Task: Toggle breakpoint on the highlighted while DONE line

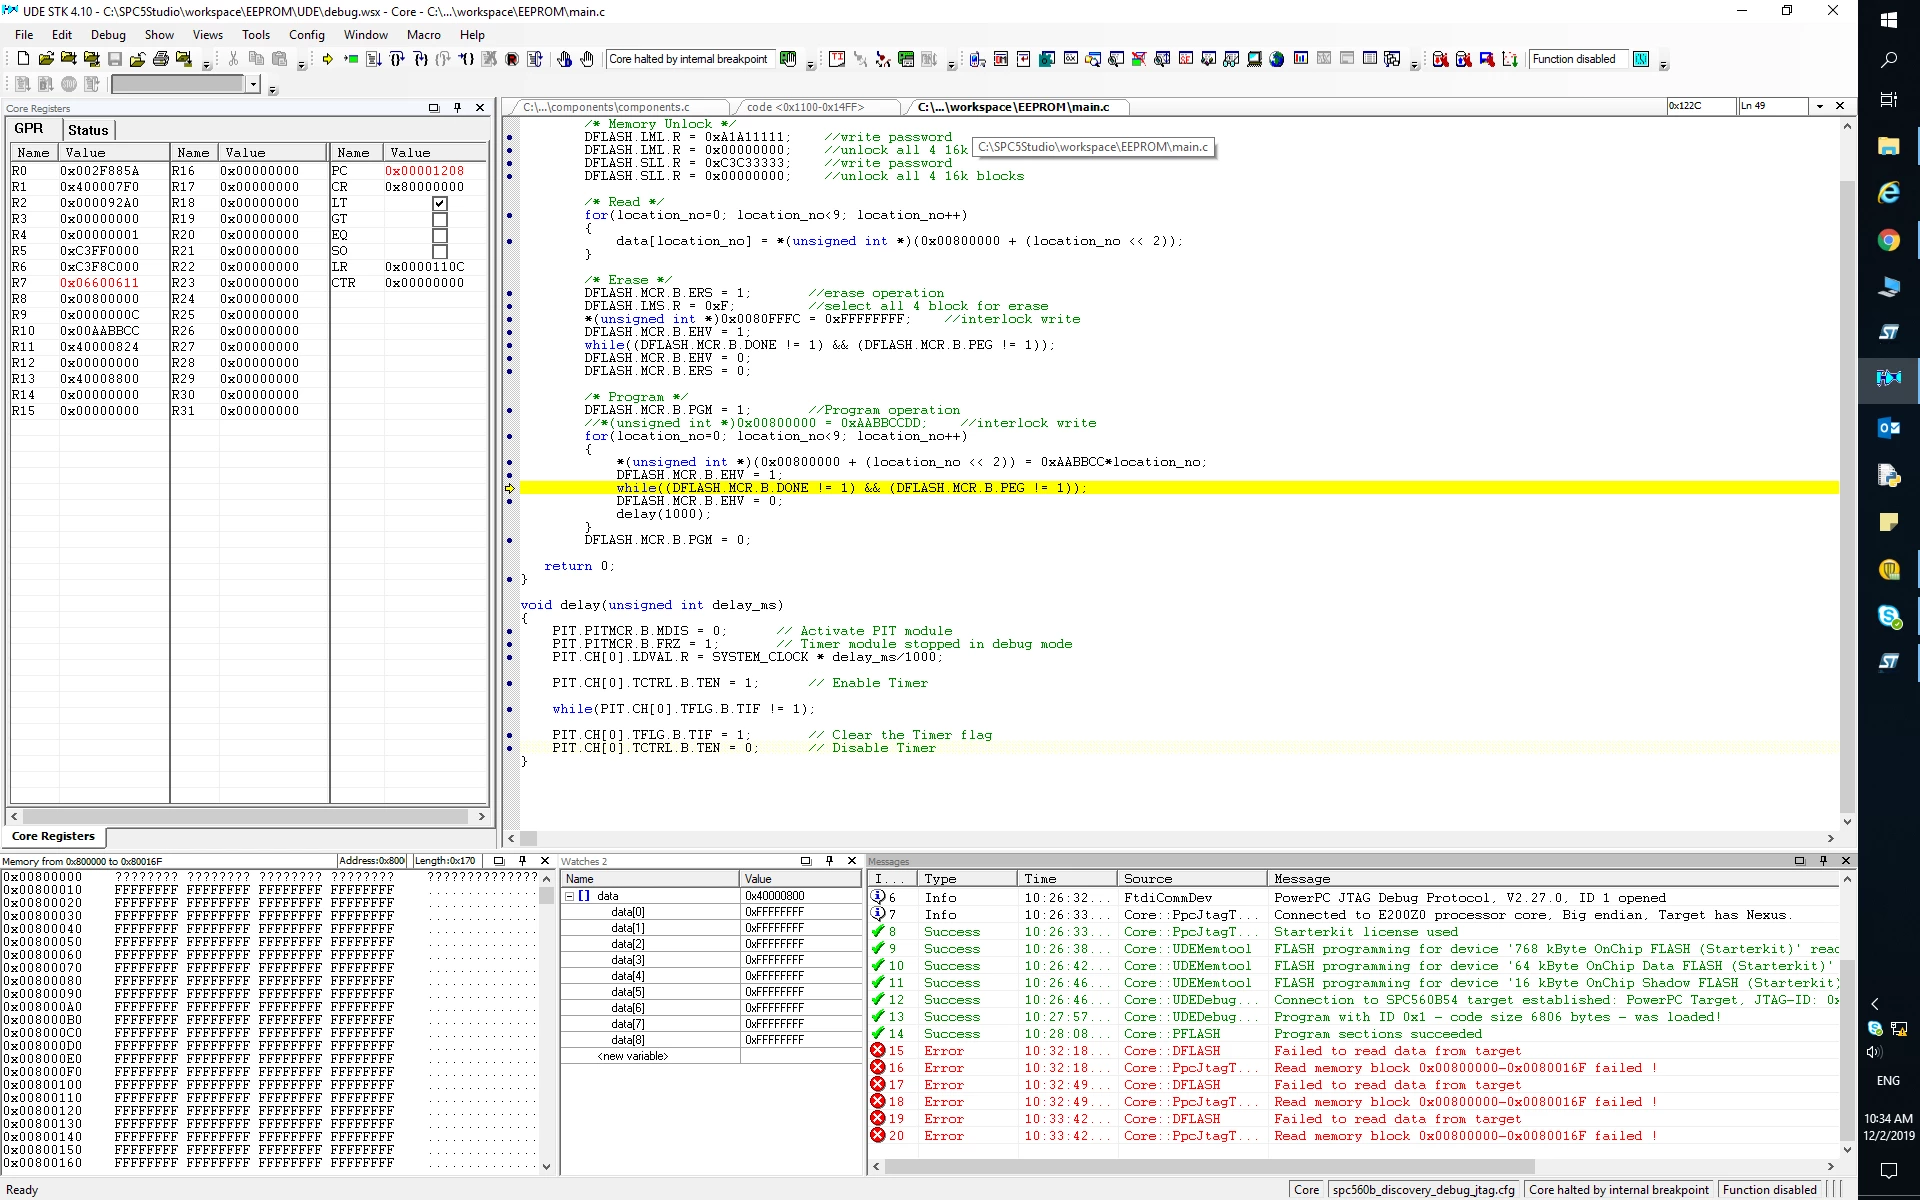Action: [509, 488]
